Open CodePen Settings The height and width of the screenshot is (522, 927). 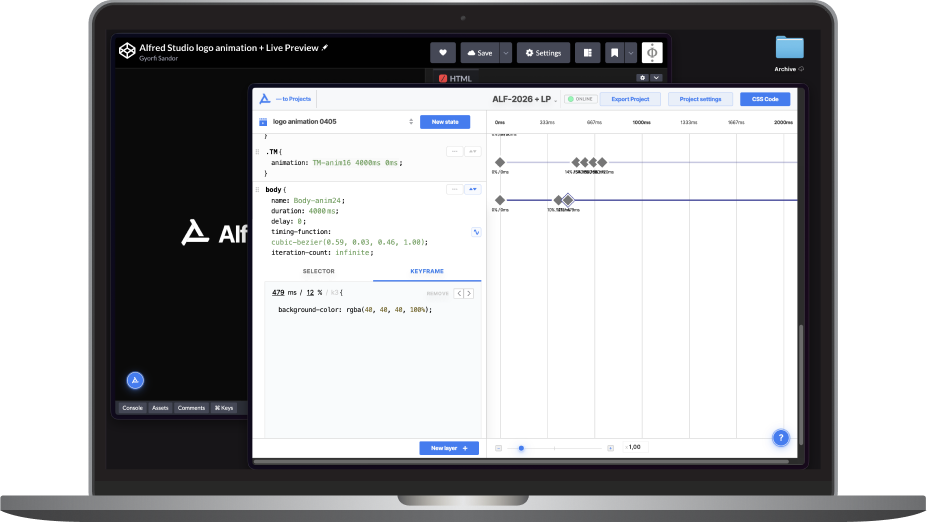point(543,53)
